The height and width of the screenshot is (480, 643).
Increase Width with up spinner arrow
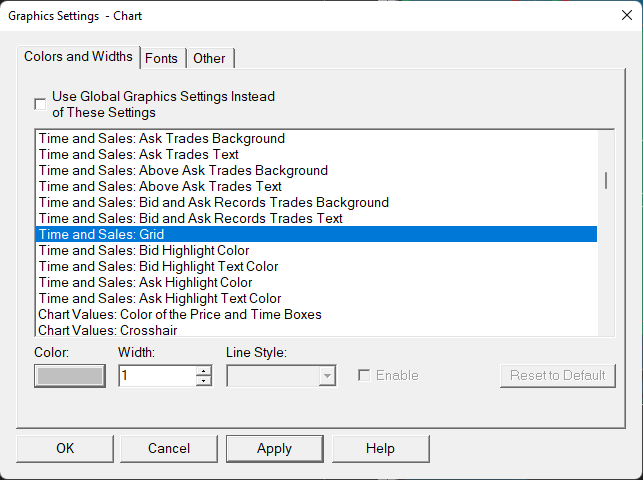coord(204,370)
